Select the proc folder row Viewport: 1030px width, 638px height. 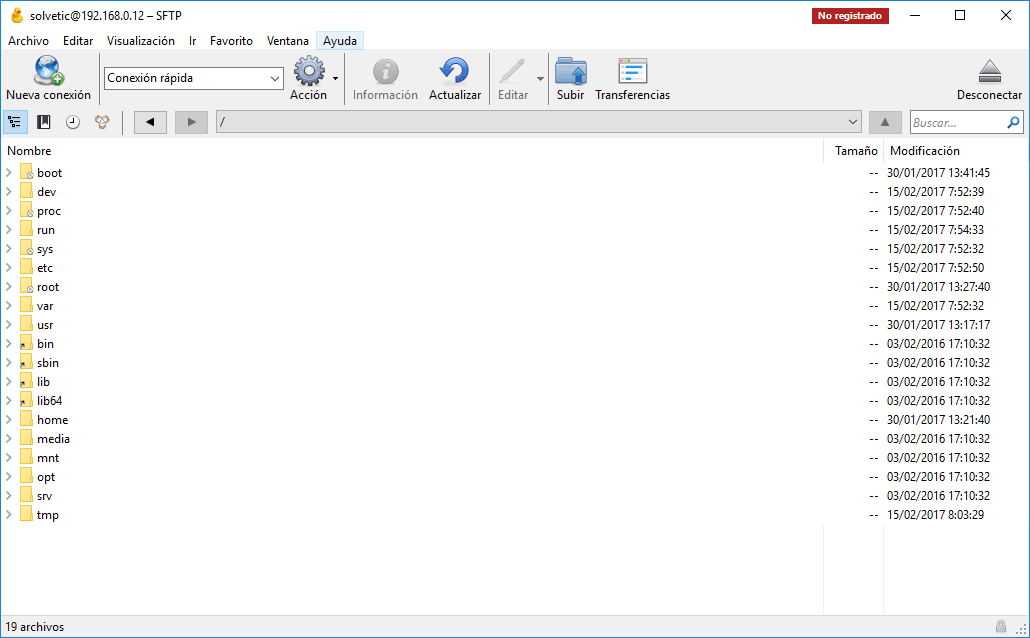tap(514, 210)
